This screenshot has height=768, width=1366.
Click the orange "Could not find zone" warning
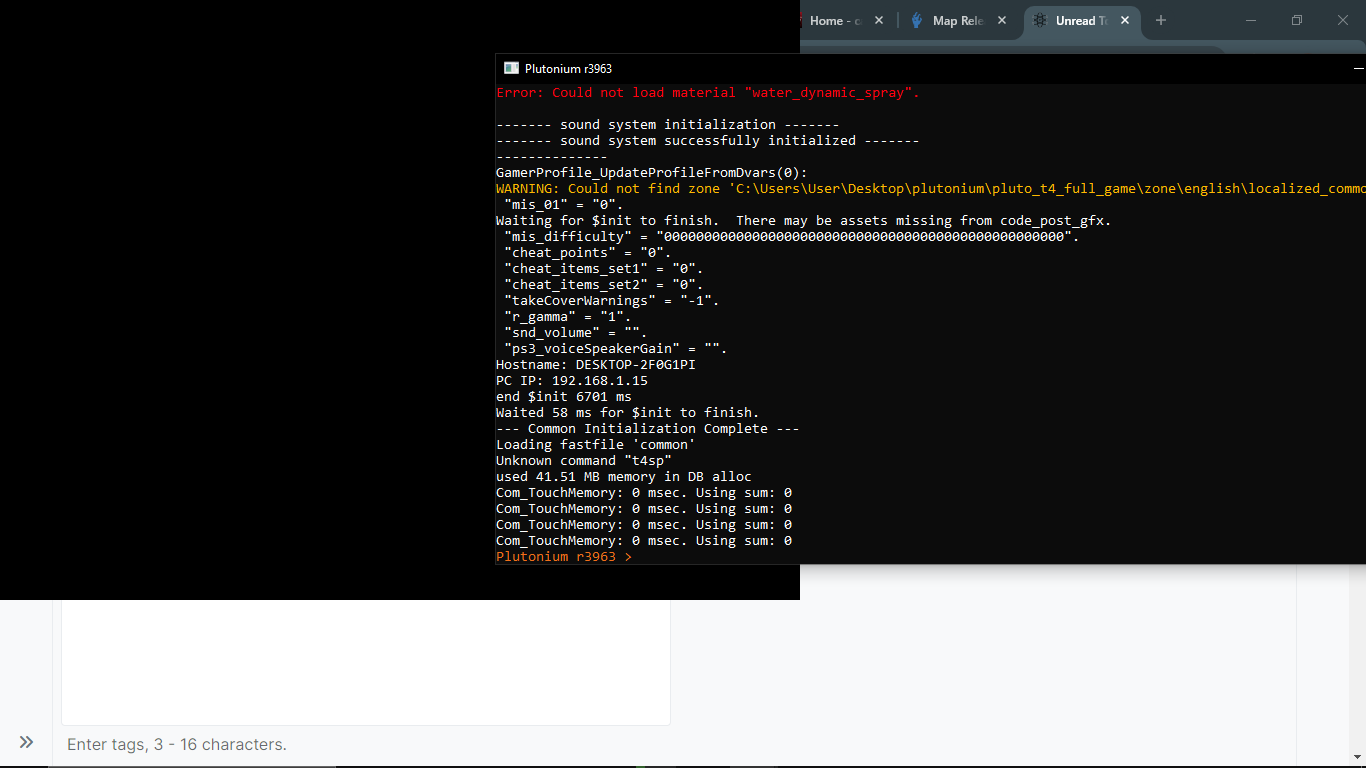click(x=931, y=189)
